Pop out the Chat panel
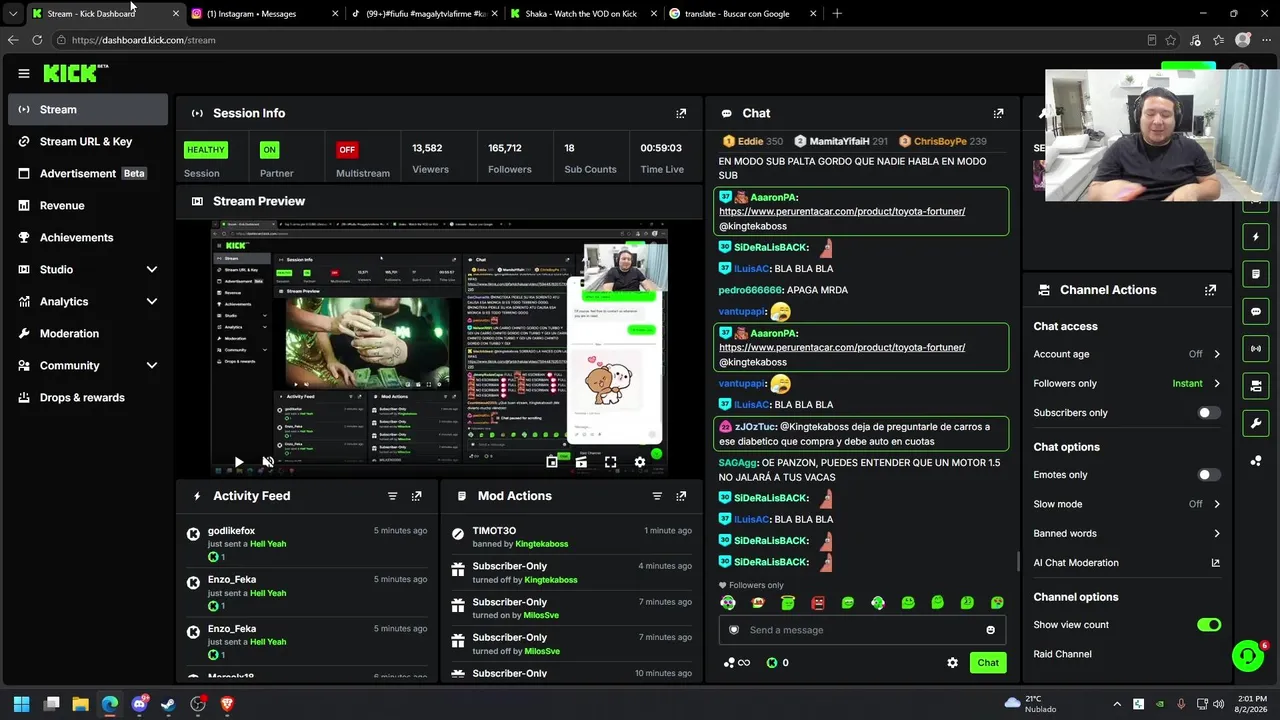 [x=998, y=113]
